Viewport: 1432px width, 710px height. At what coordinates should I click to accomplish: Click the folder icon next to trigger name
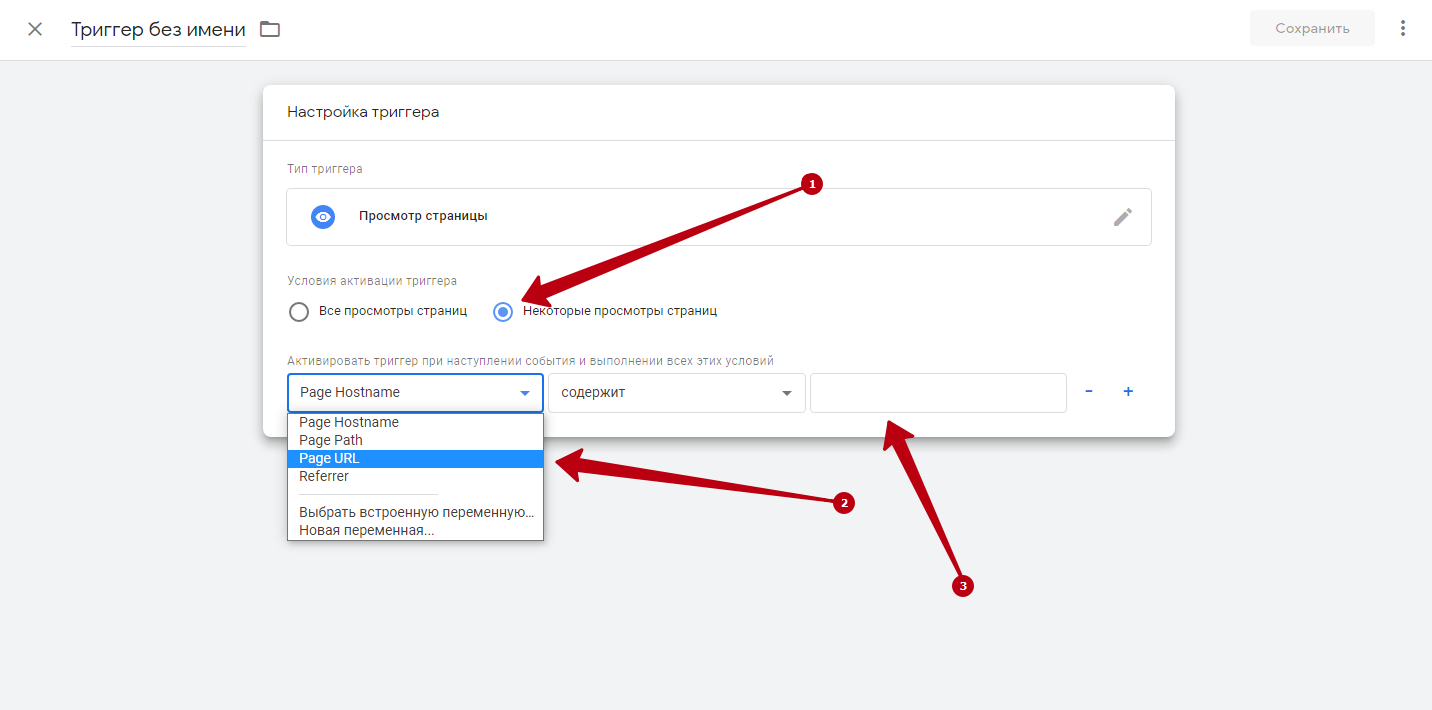coord(270,29)
